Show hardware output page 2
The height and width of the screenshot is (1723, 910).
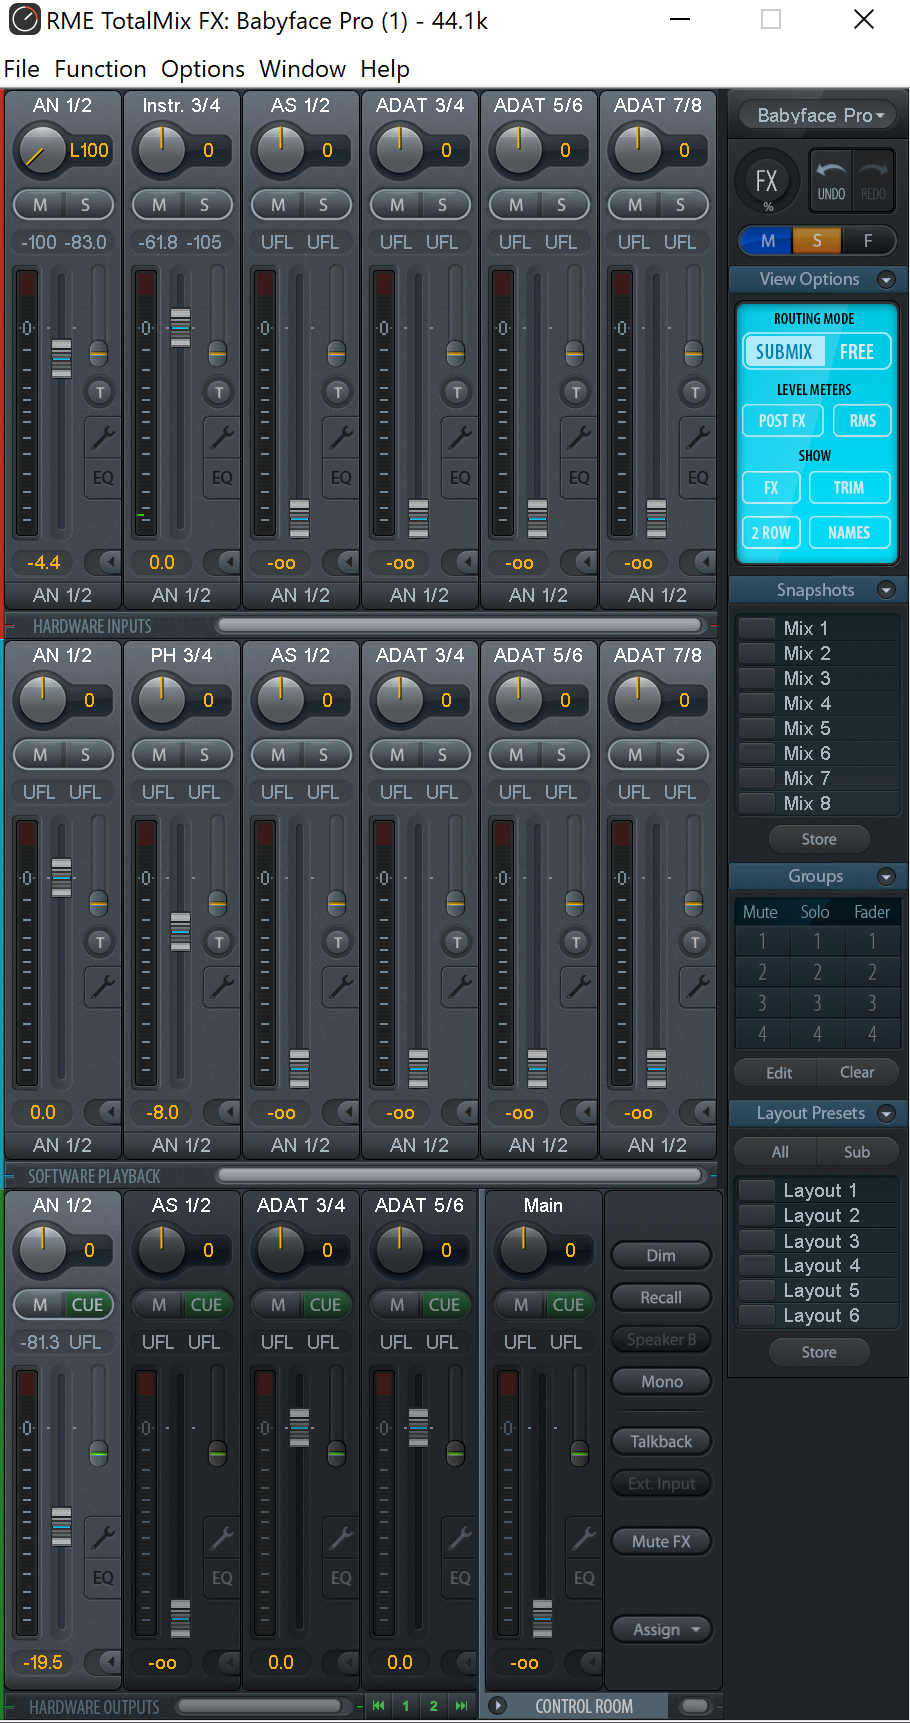433,1706
